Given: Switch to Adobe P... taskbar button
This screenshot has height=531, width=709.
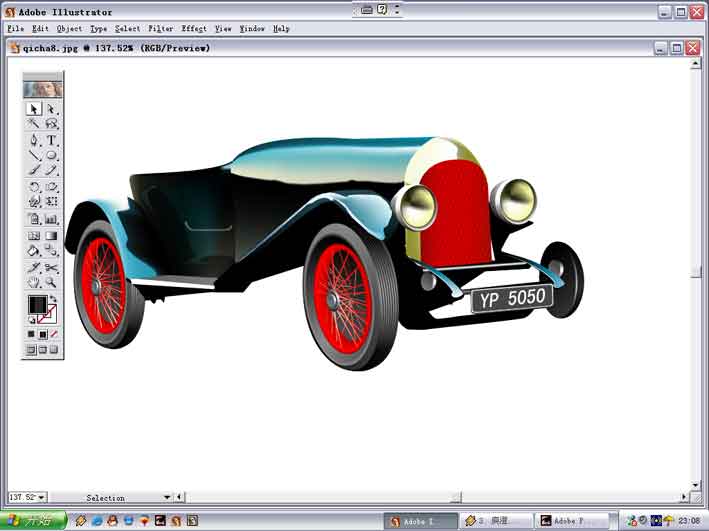Looking at the screenshot, I should pyautogui.click(x=571, y=521).
